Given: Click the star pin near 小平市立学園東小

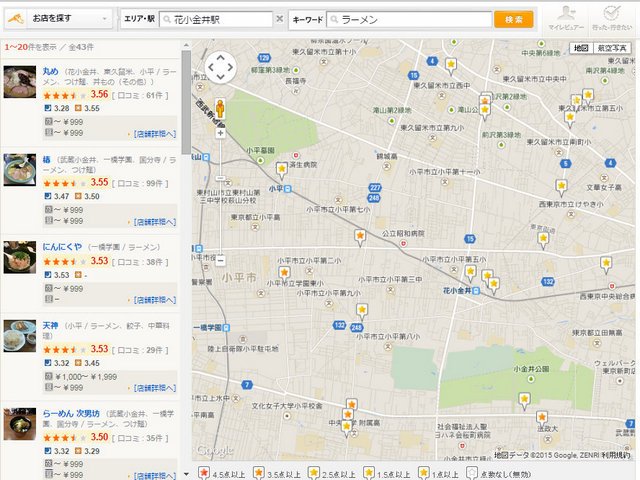Looking at the screenshot, I should 284,273.
